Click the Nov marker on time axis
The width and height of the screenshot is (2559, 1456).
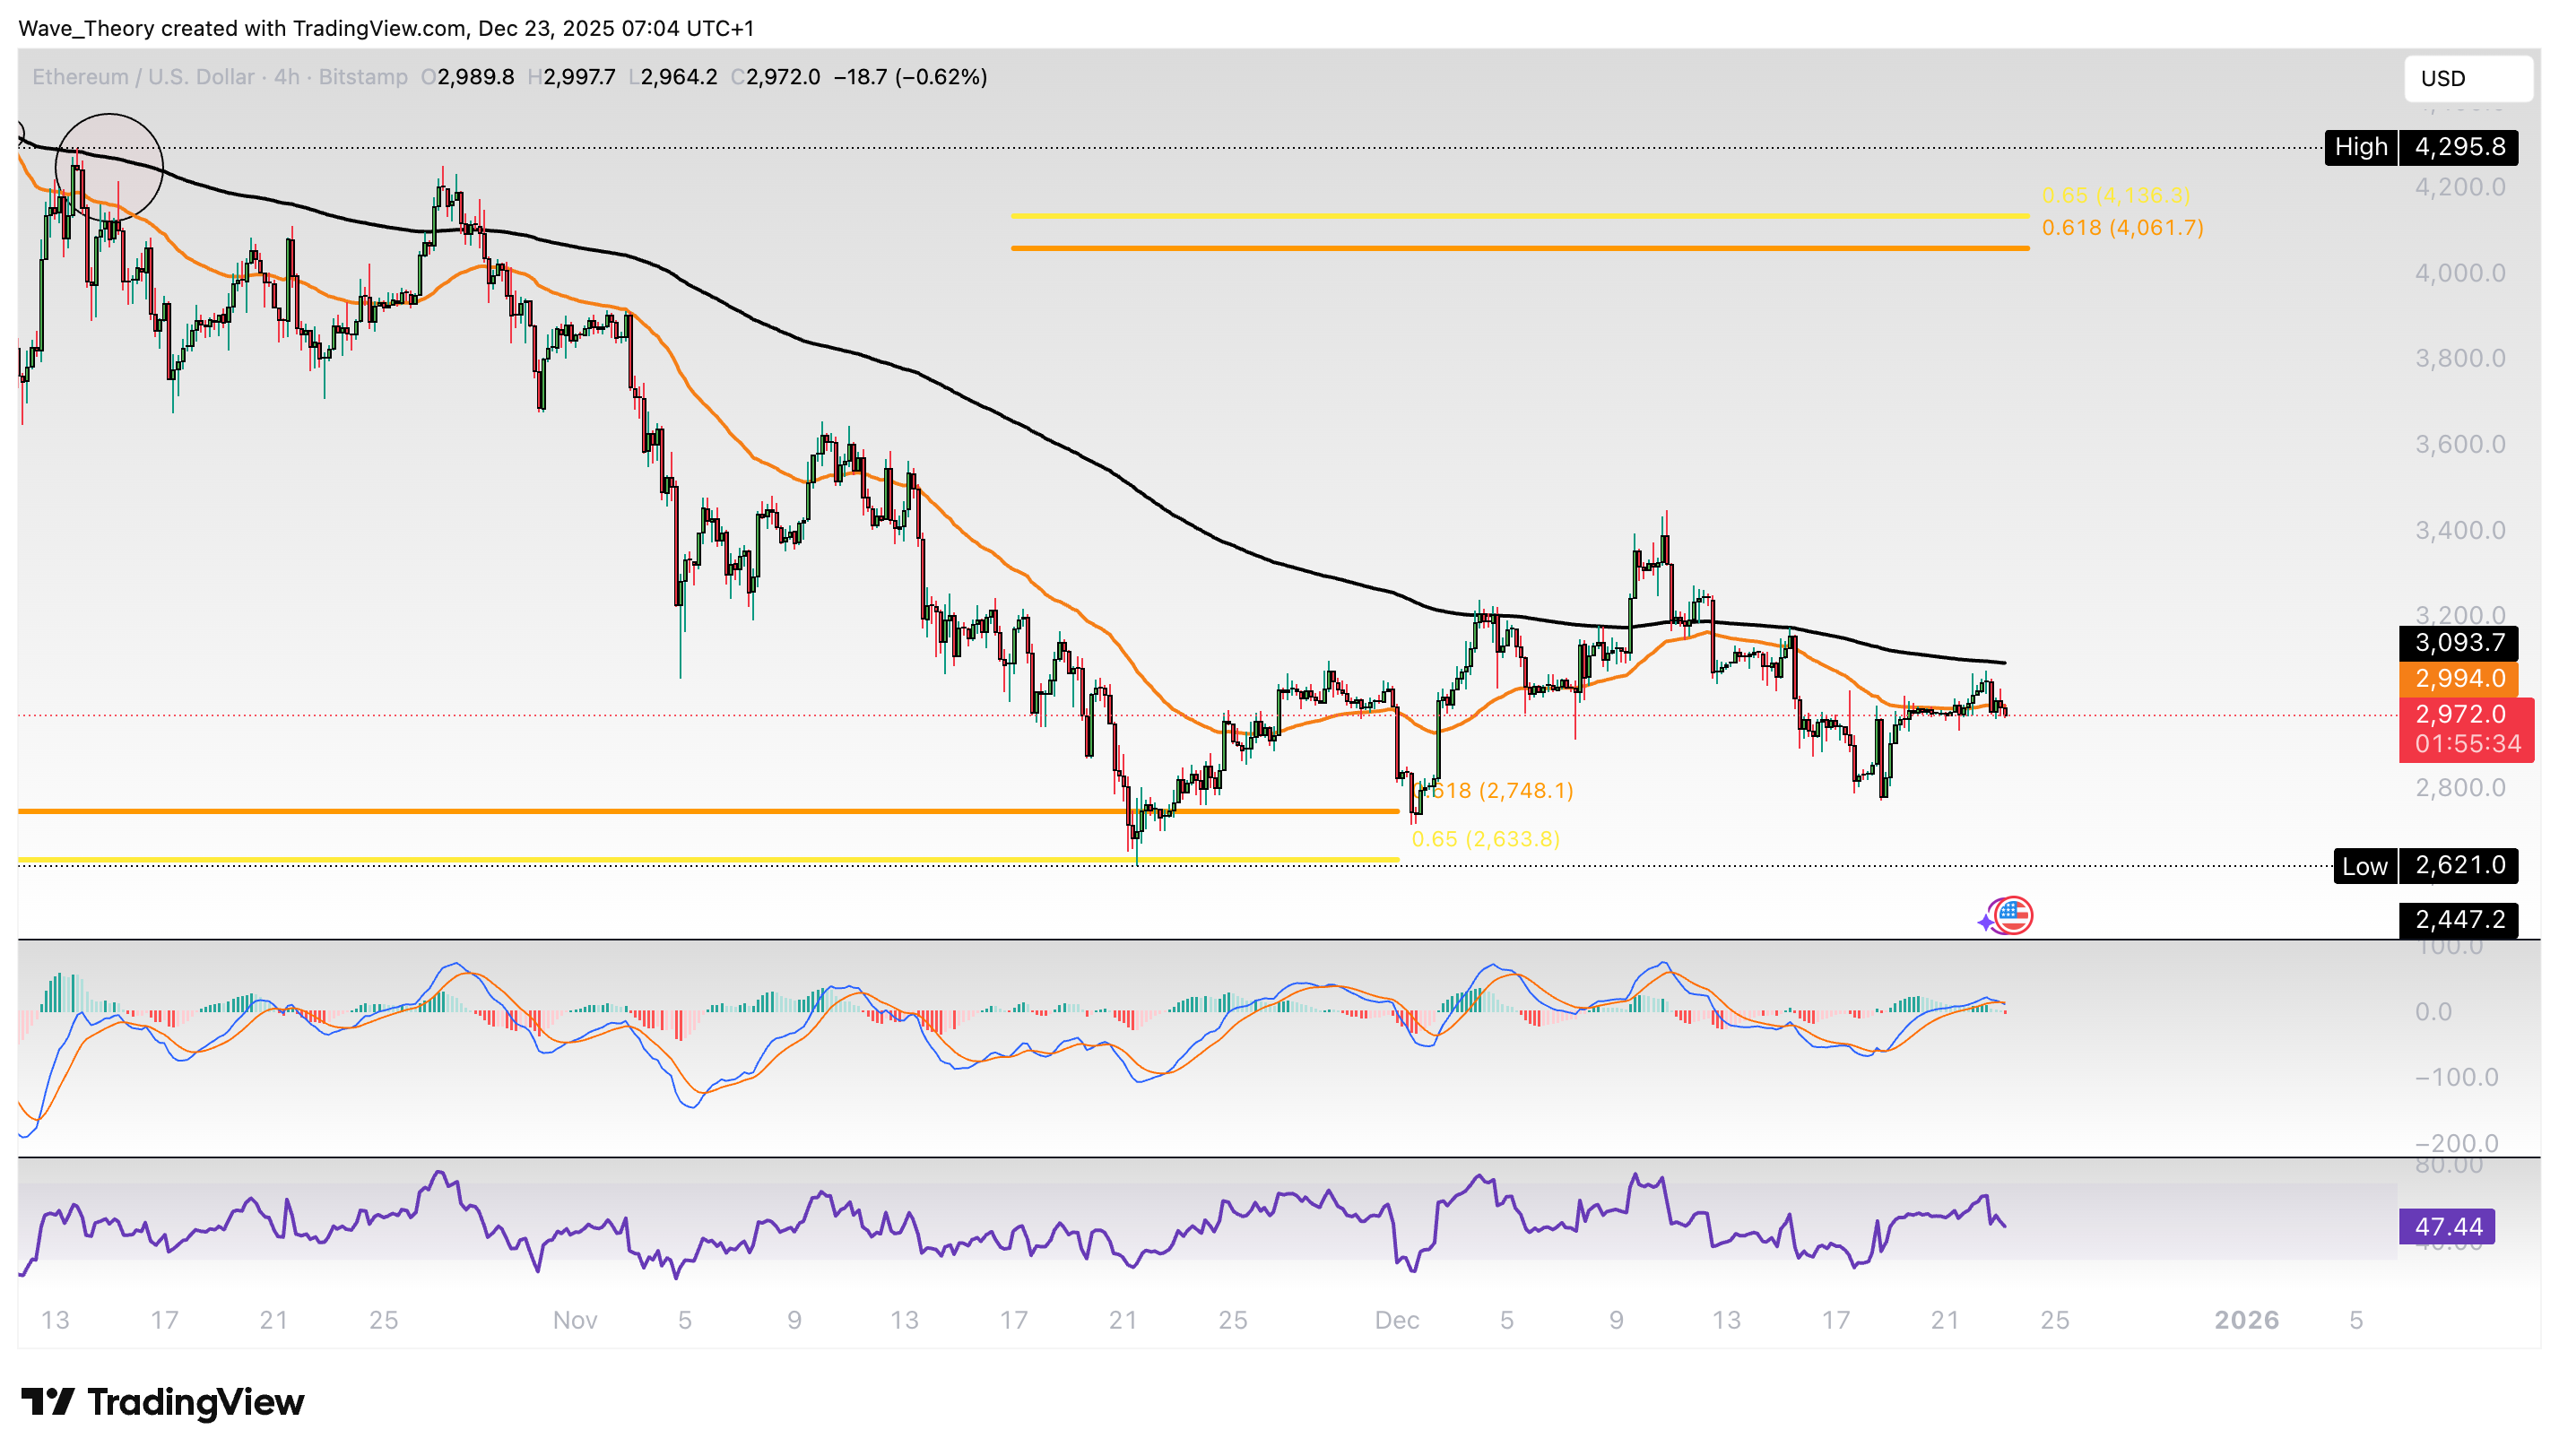tap(575, 1320)
